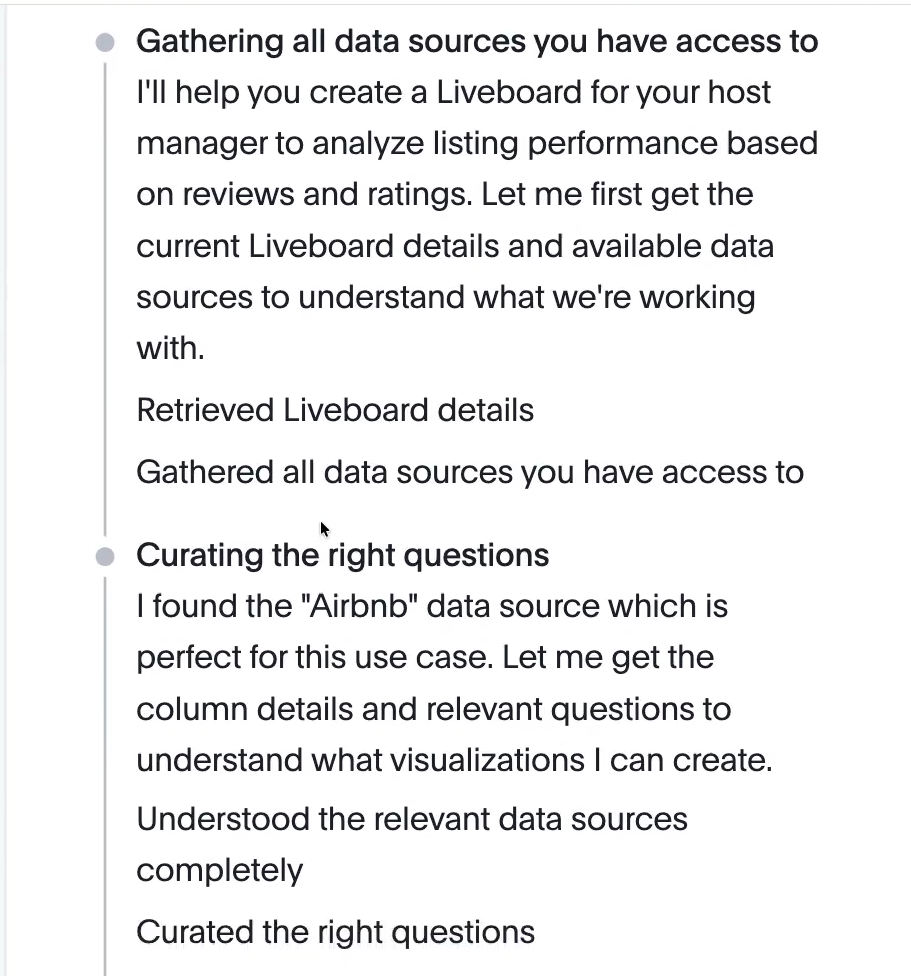Viewport: 911px width, 976px height.
Task: Click the "on reviews and ratings" text line
Action: tap(444, 194)
